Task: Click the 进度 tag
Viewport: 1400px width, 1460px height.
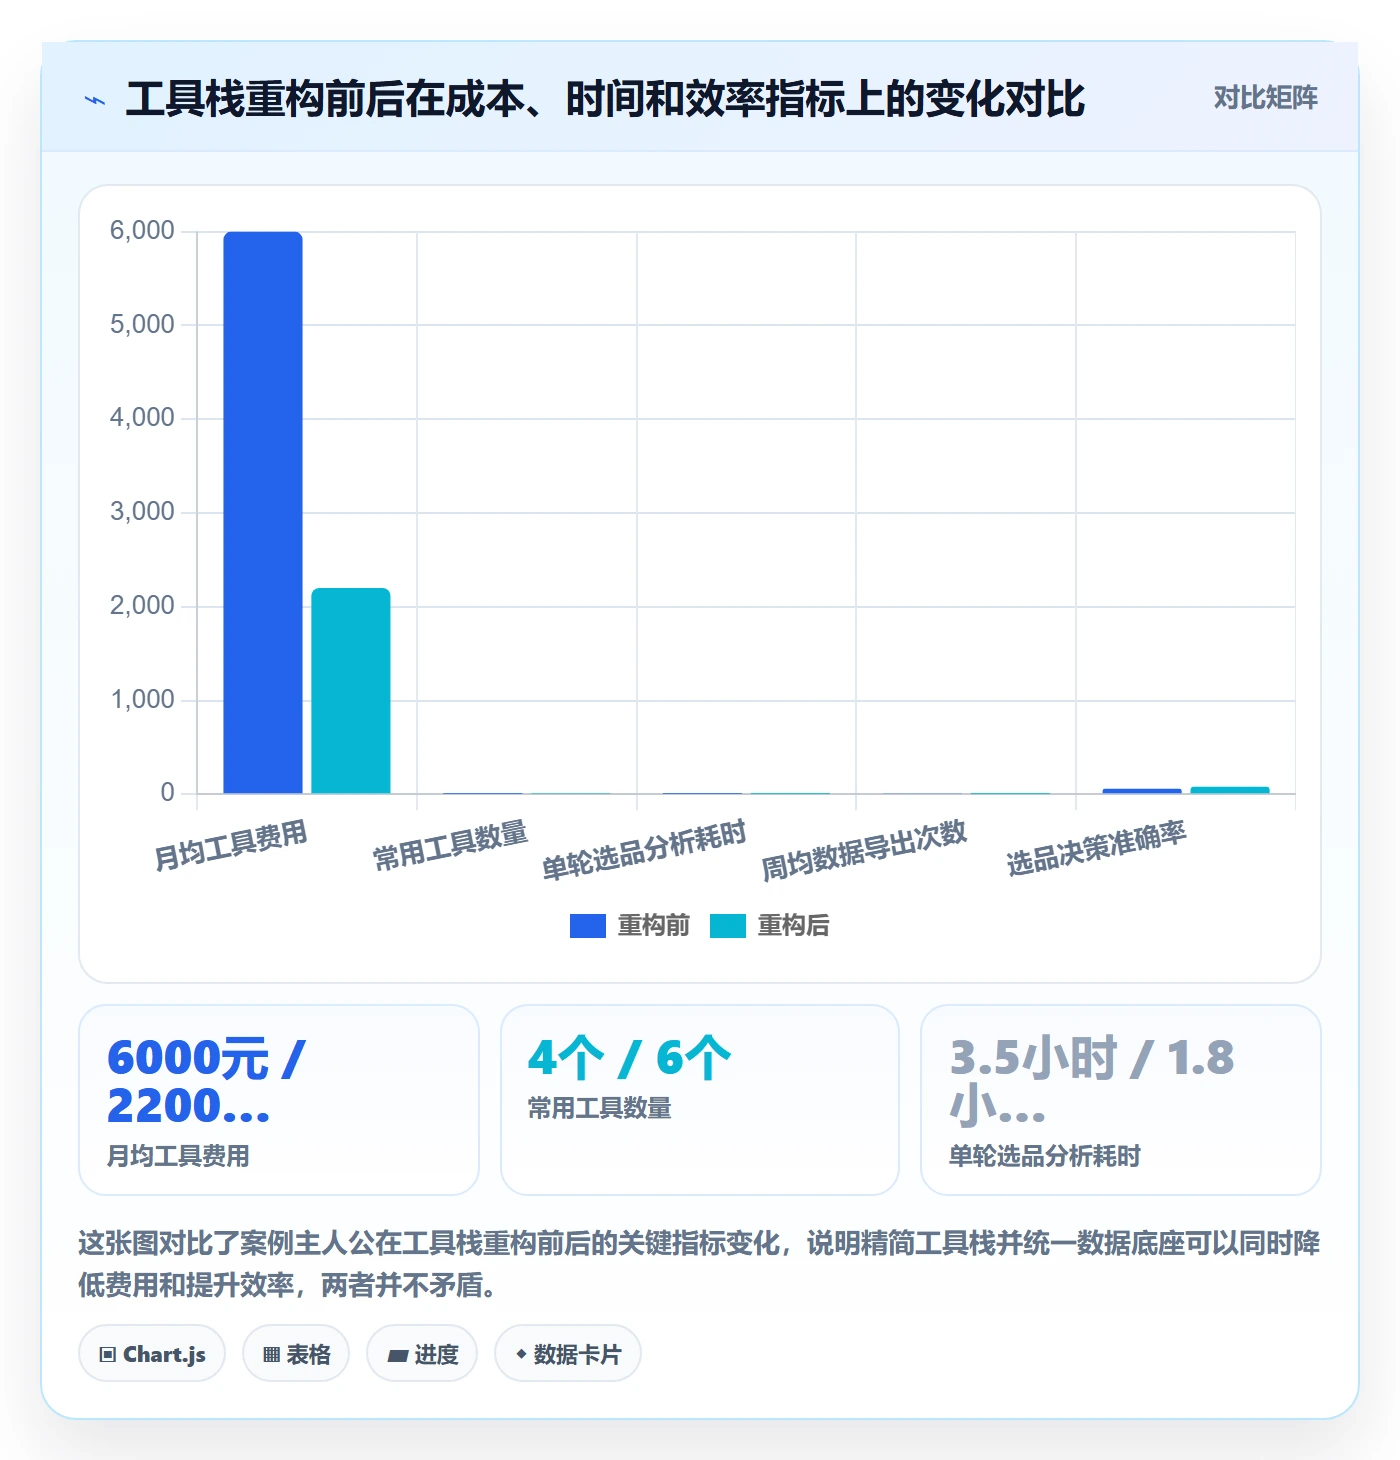Action: [x=422, y=1354]
